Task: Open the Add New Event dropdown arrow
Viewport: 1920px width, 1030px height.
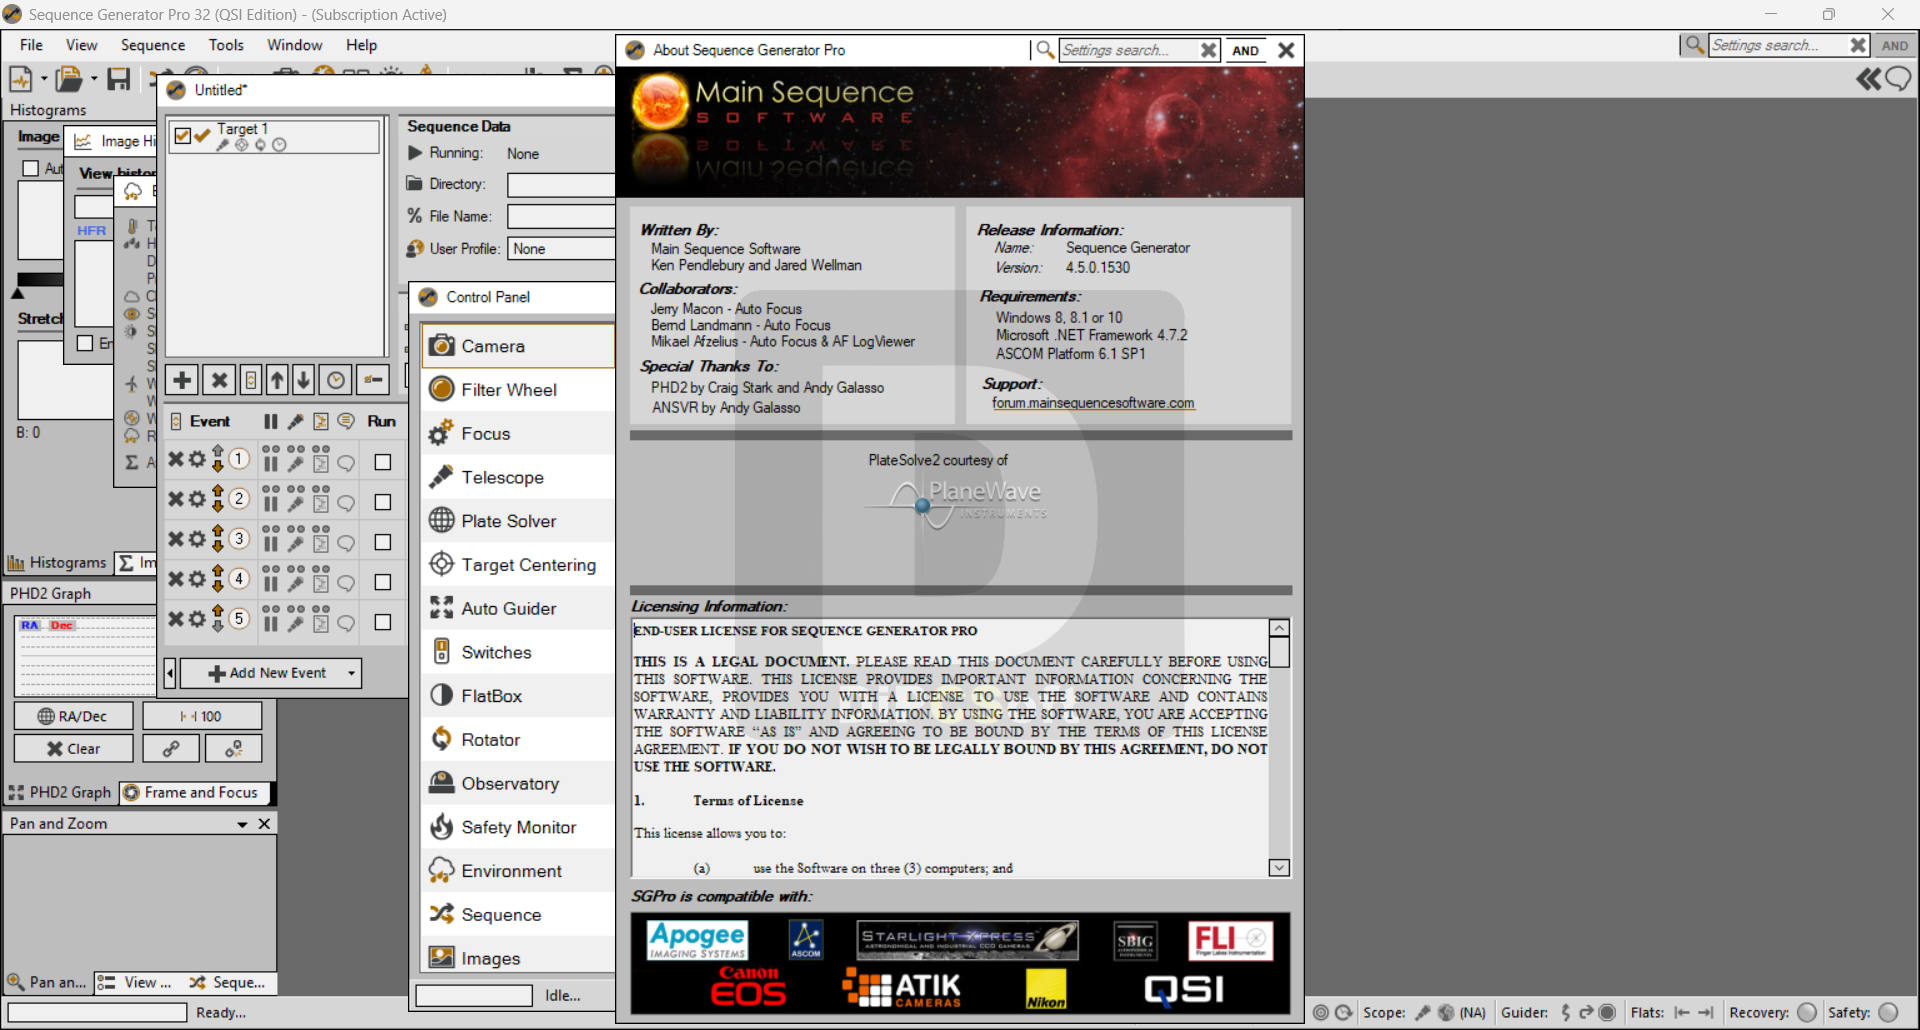Action: point(351,673)
